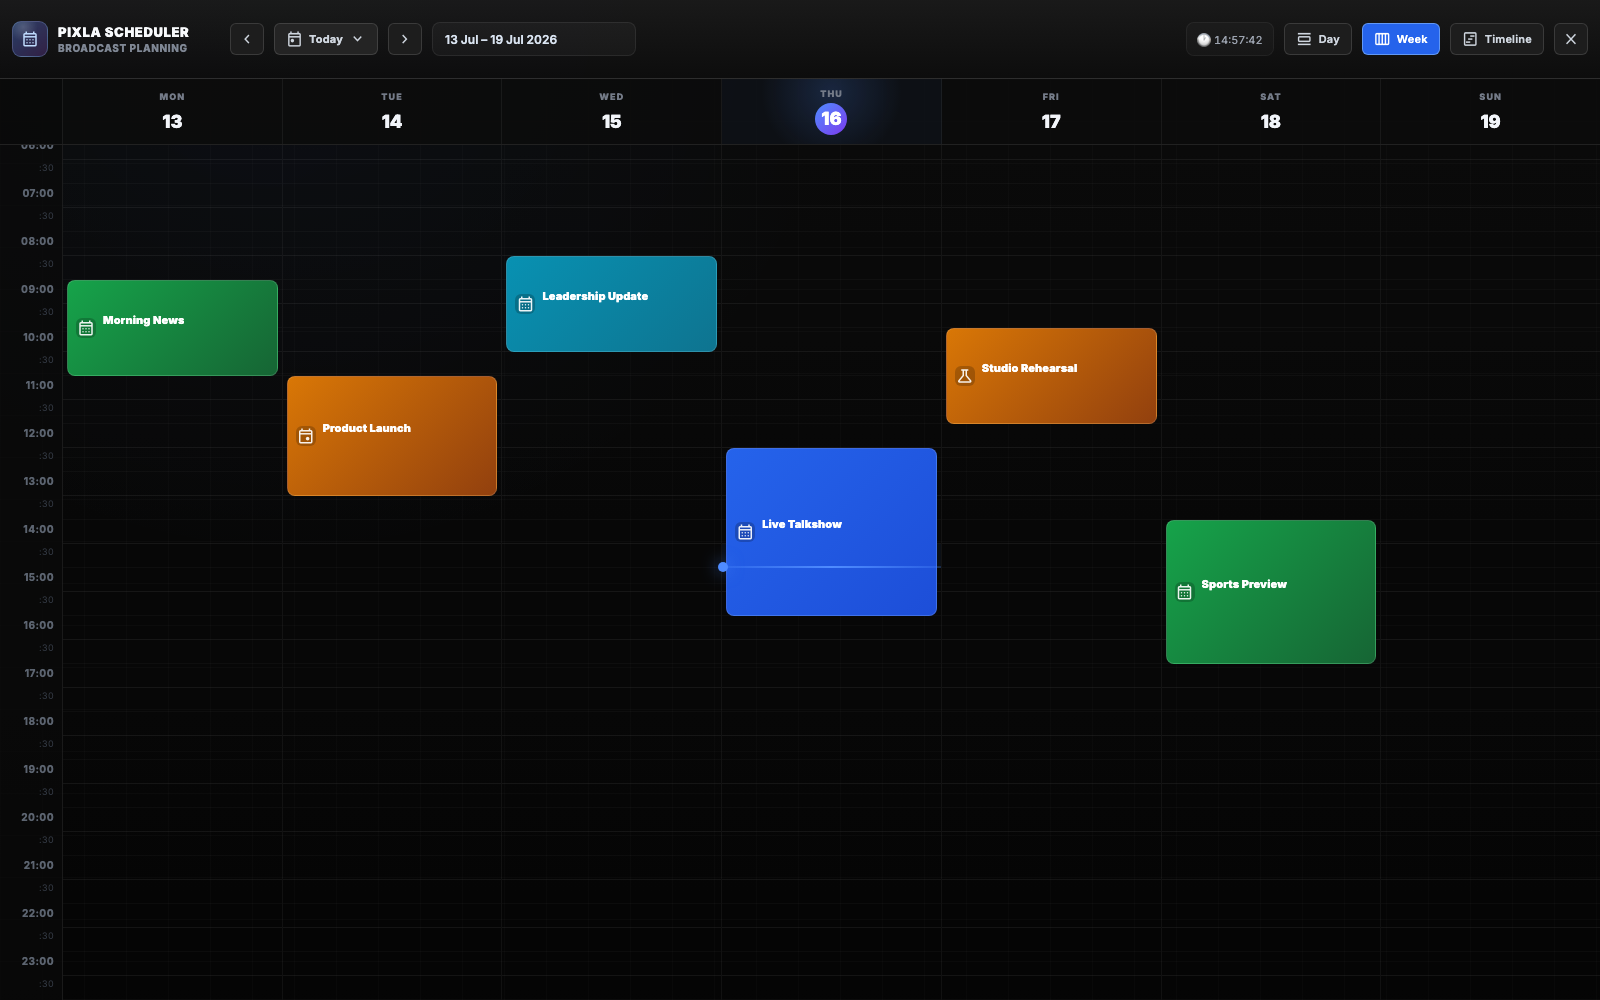The image size is (1600, 1000).
Task: Open the Leadership Update event title
Action: [x=595, y=296]
